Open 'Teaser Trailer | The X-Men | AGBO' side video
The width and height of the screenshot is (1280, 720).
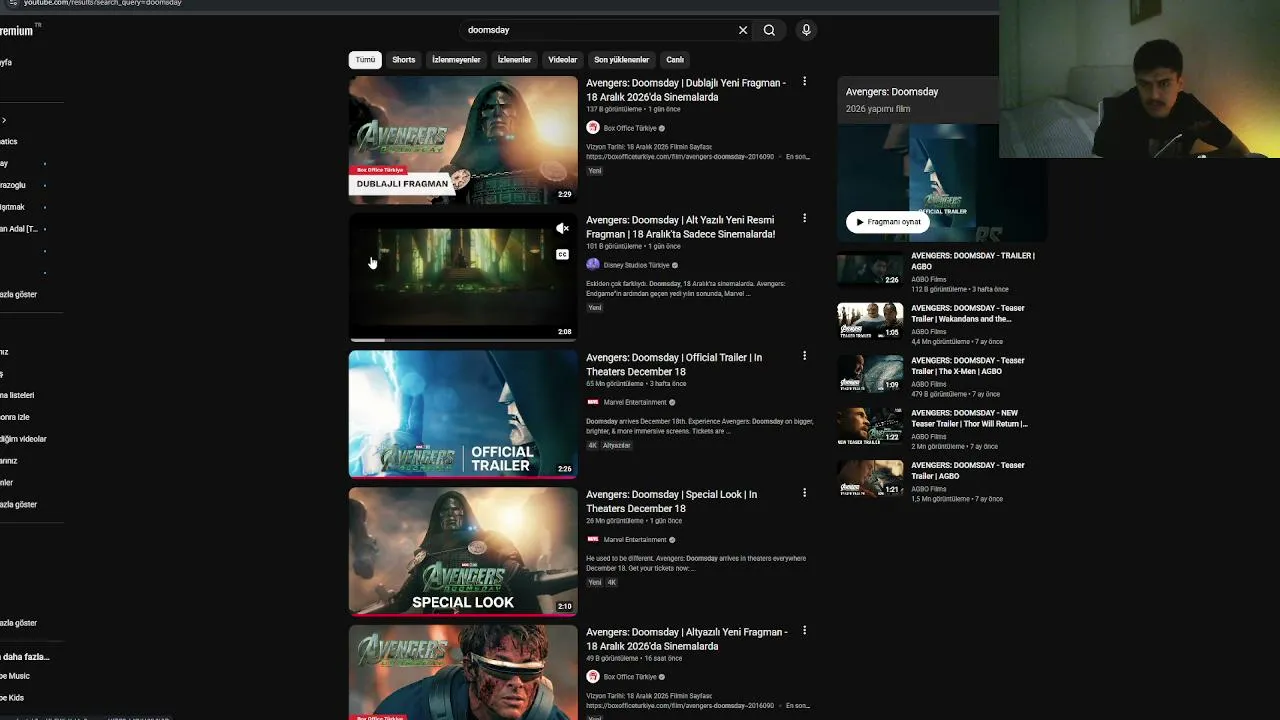[x=968, y=366]
